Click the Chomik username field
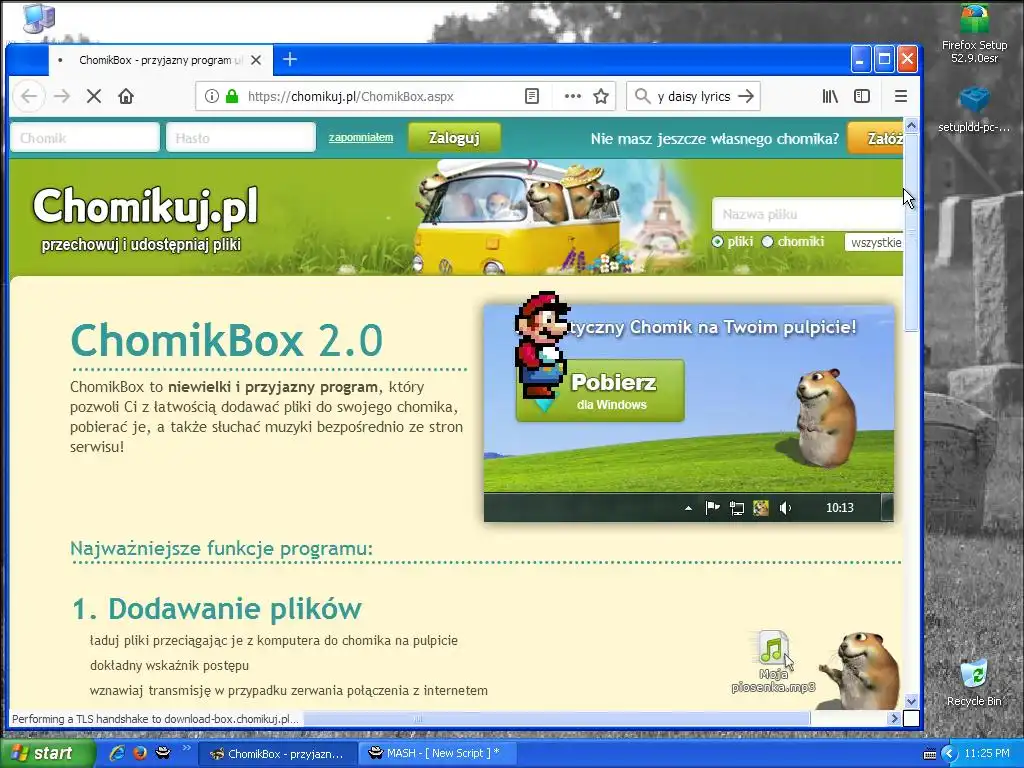The width and height of the screenshot is (1024, 768). (85, 138)
